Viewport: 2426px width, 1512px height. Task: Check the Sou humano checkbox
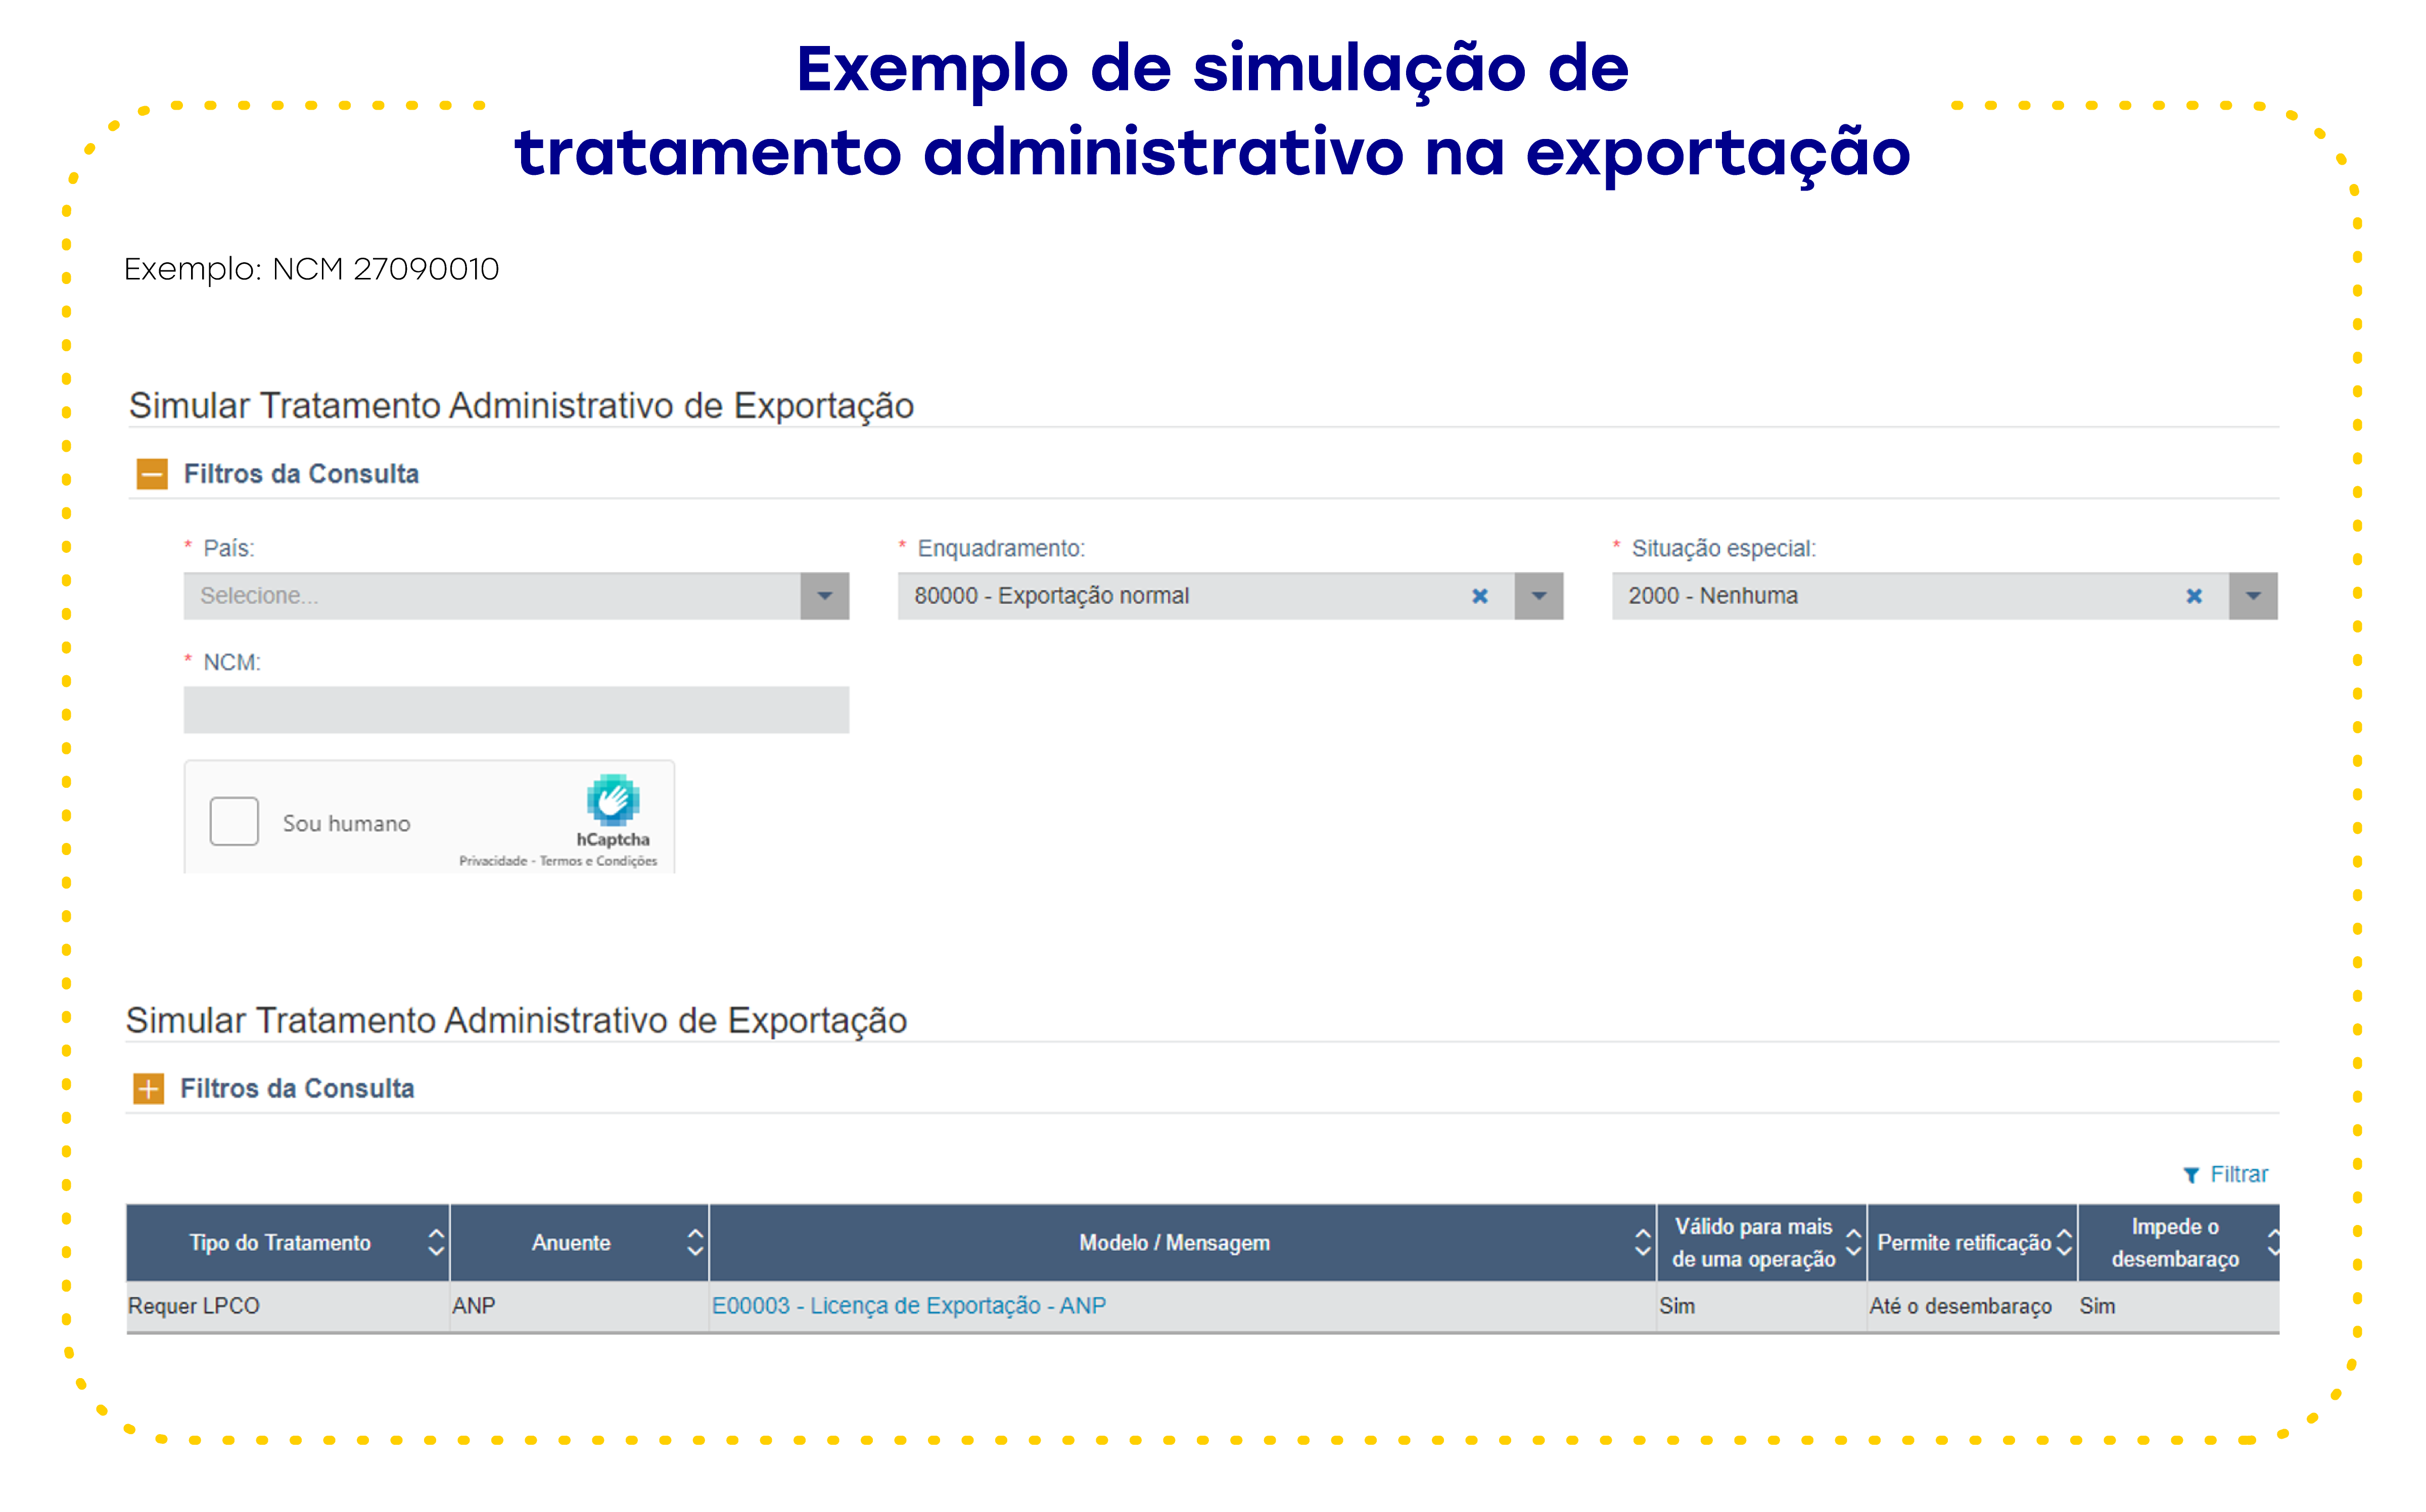(234, 821)
